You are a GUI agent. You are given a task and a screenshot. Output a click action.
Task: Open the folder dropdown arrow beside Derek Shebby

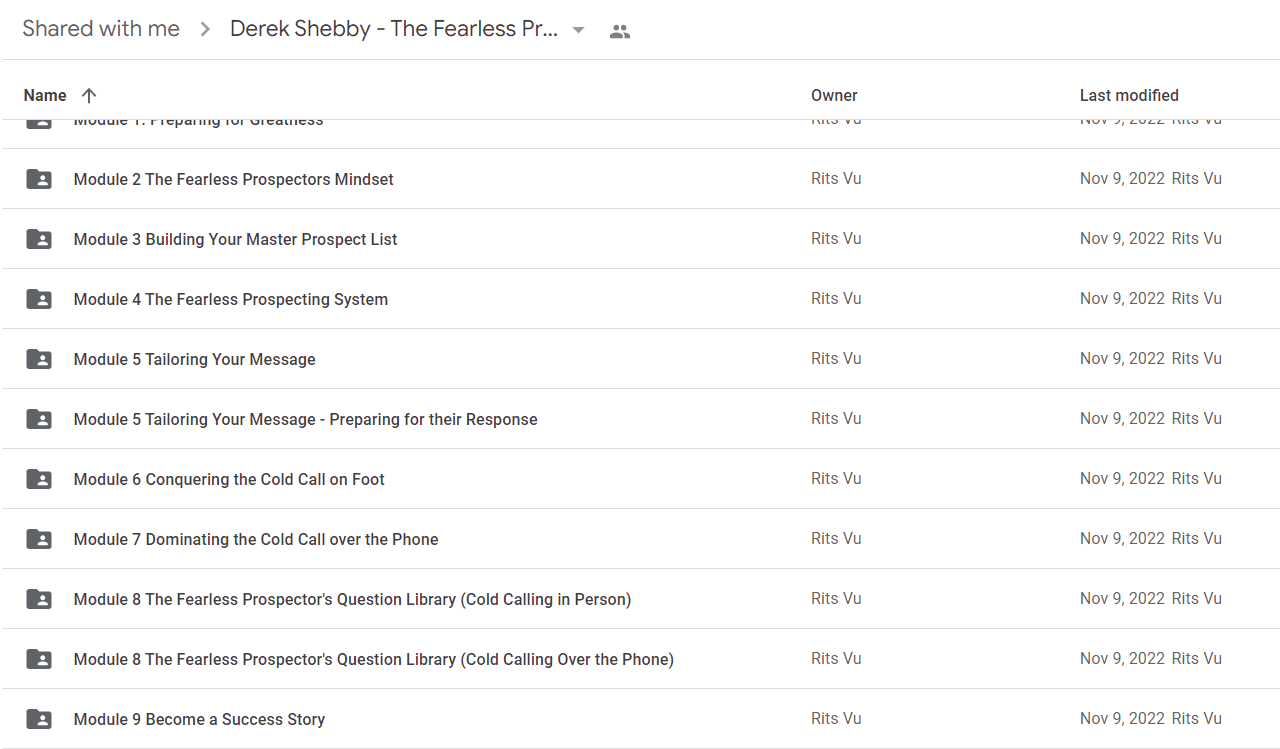pyautogui.click(x=578, y=31)
